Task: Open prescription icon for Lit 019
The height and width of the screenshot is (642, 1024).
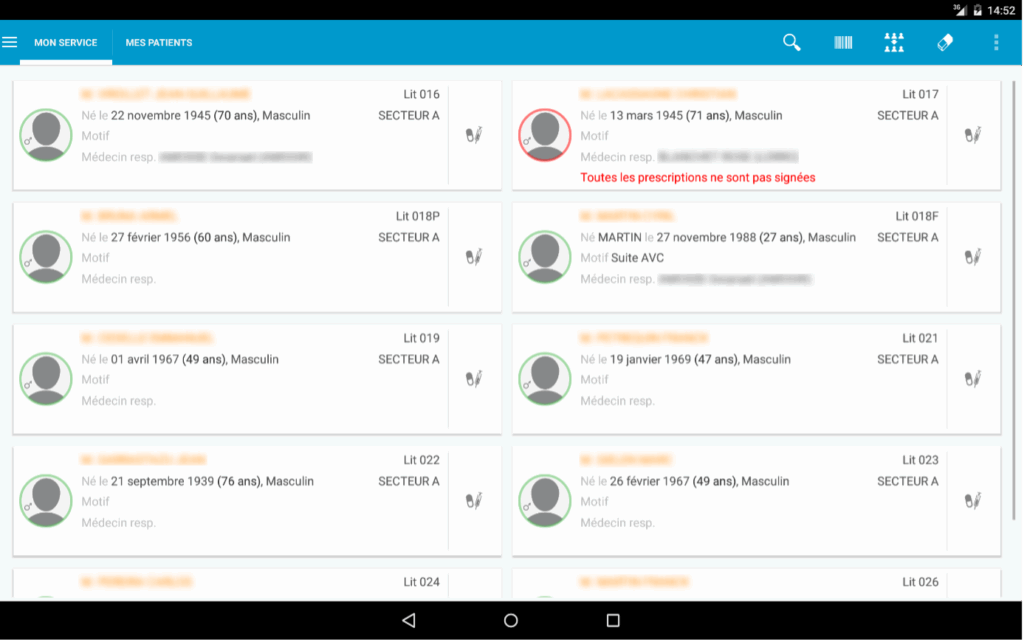Action: coord(474,379)
